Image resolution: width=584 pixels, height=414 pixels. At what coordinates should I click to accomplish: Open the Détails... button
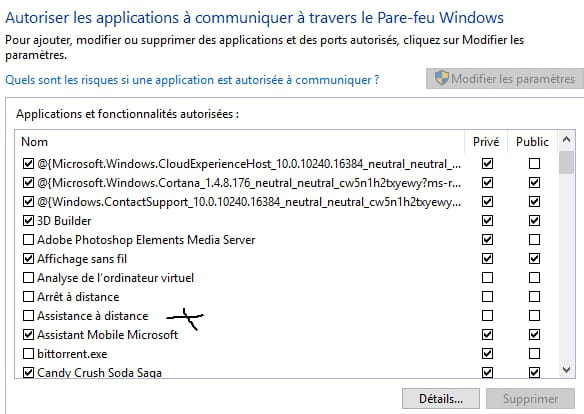(x=441, y=399)
